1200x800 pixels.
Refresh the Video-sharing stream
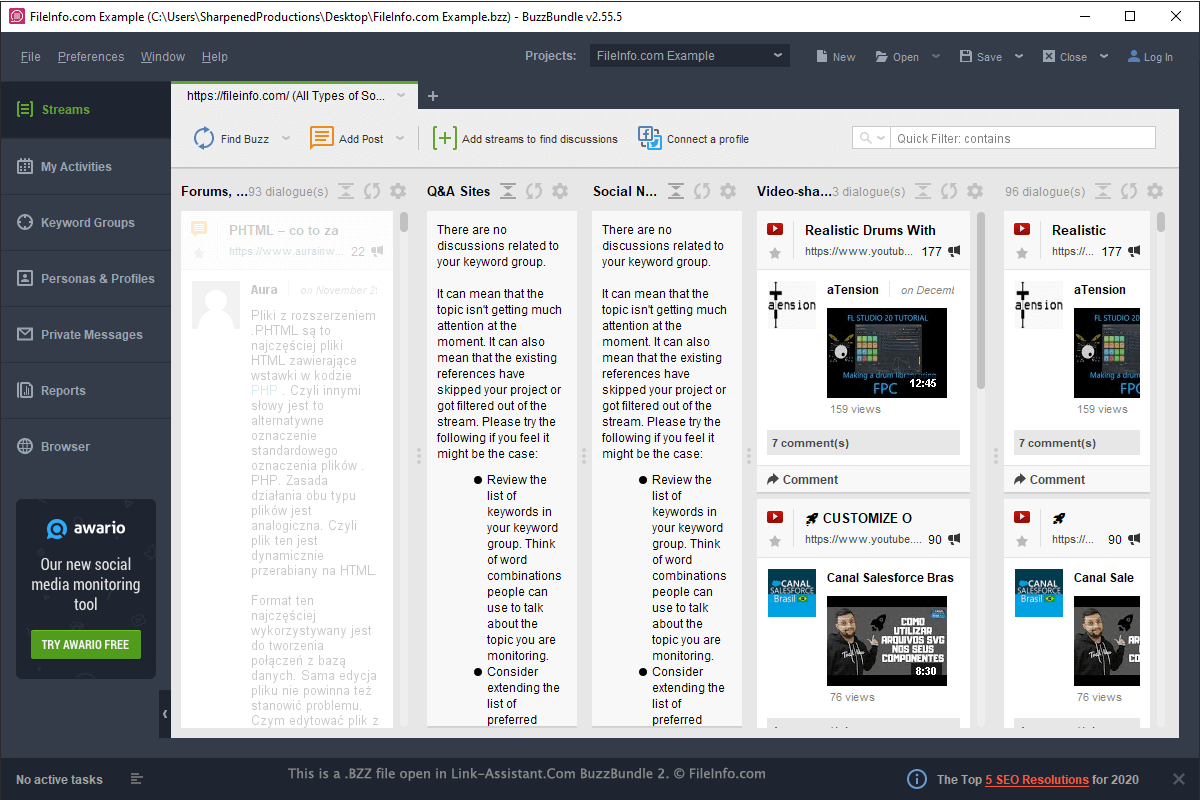point(950,191)
